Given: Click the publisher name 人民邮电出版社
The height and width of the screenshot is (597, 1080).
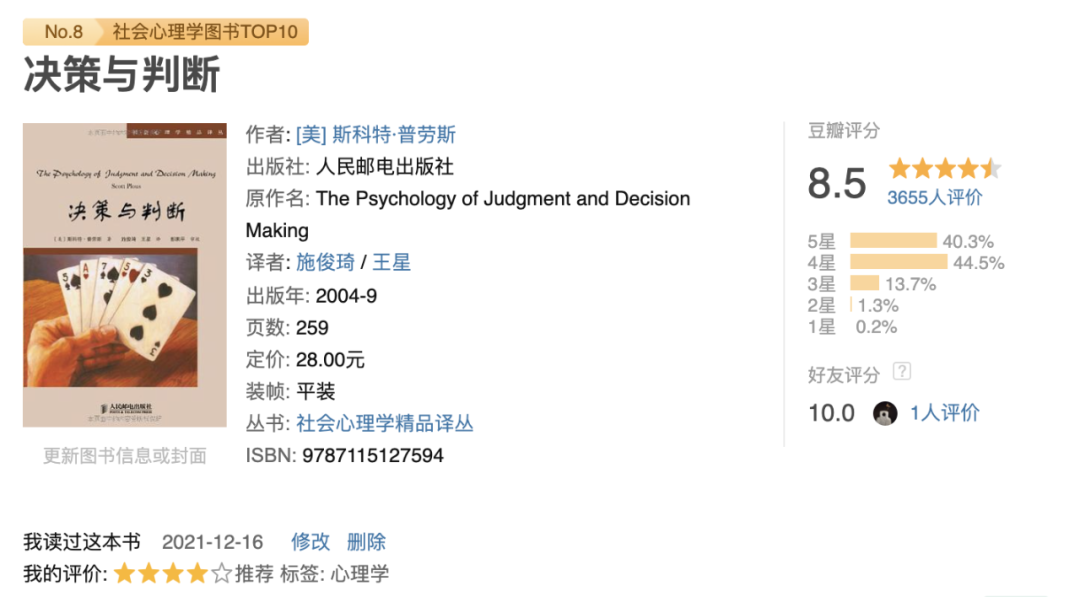Looking at the screenshot, I should (384, 167).
